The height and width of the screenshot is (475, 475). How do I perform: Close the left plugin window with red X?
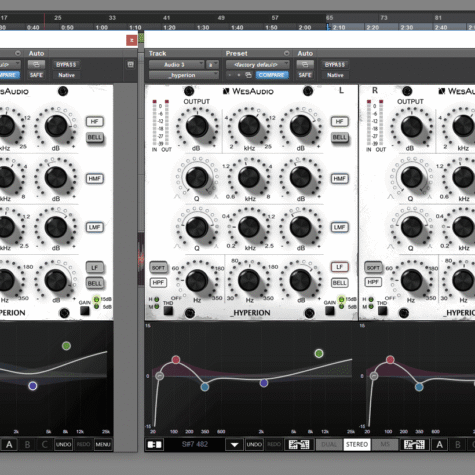132,40
